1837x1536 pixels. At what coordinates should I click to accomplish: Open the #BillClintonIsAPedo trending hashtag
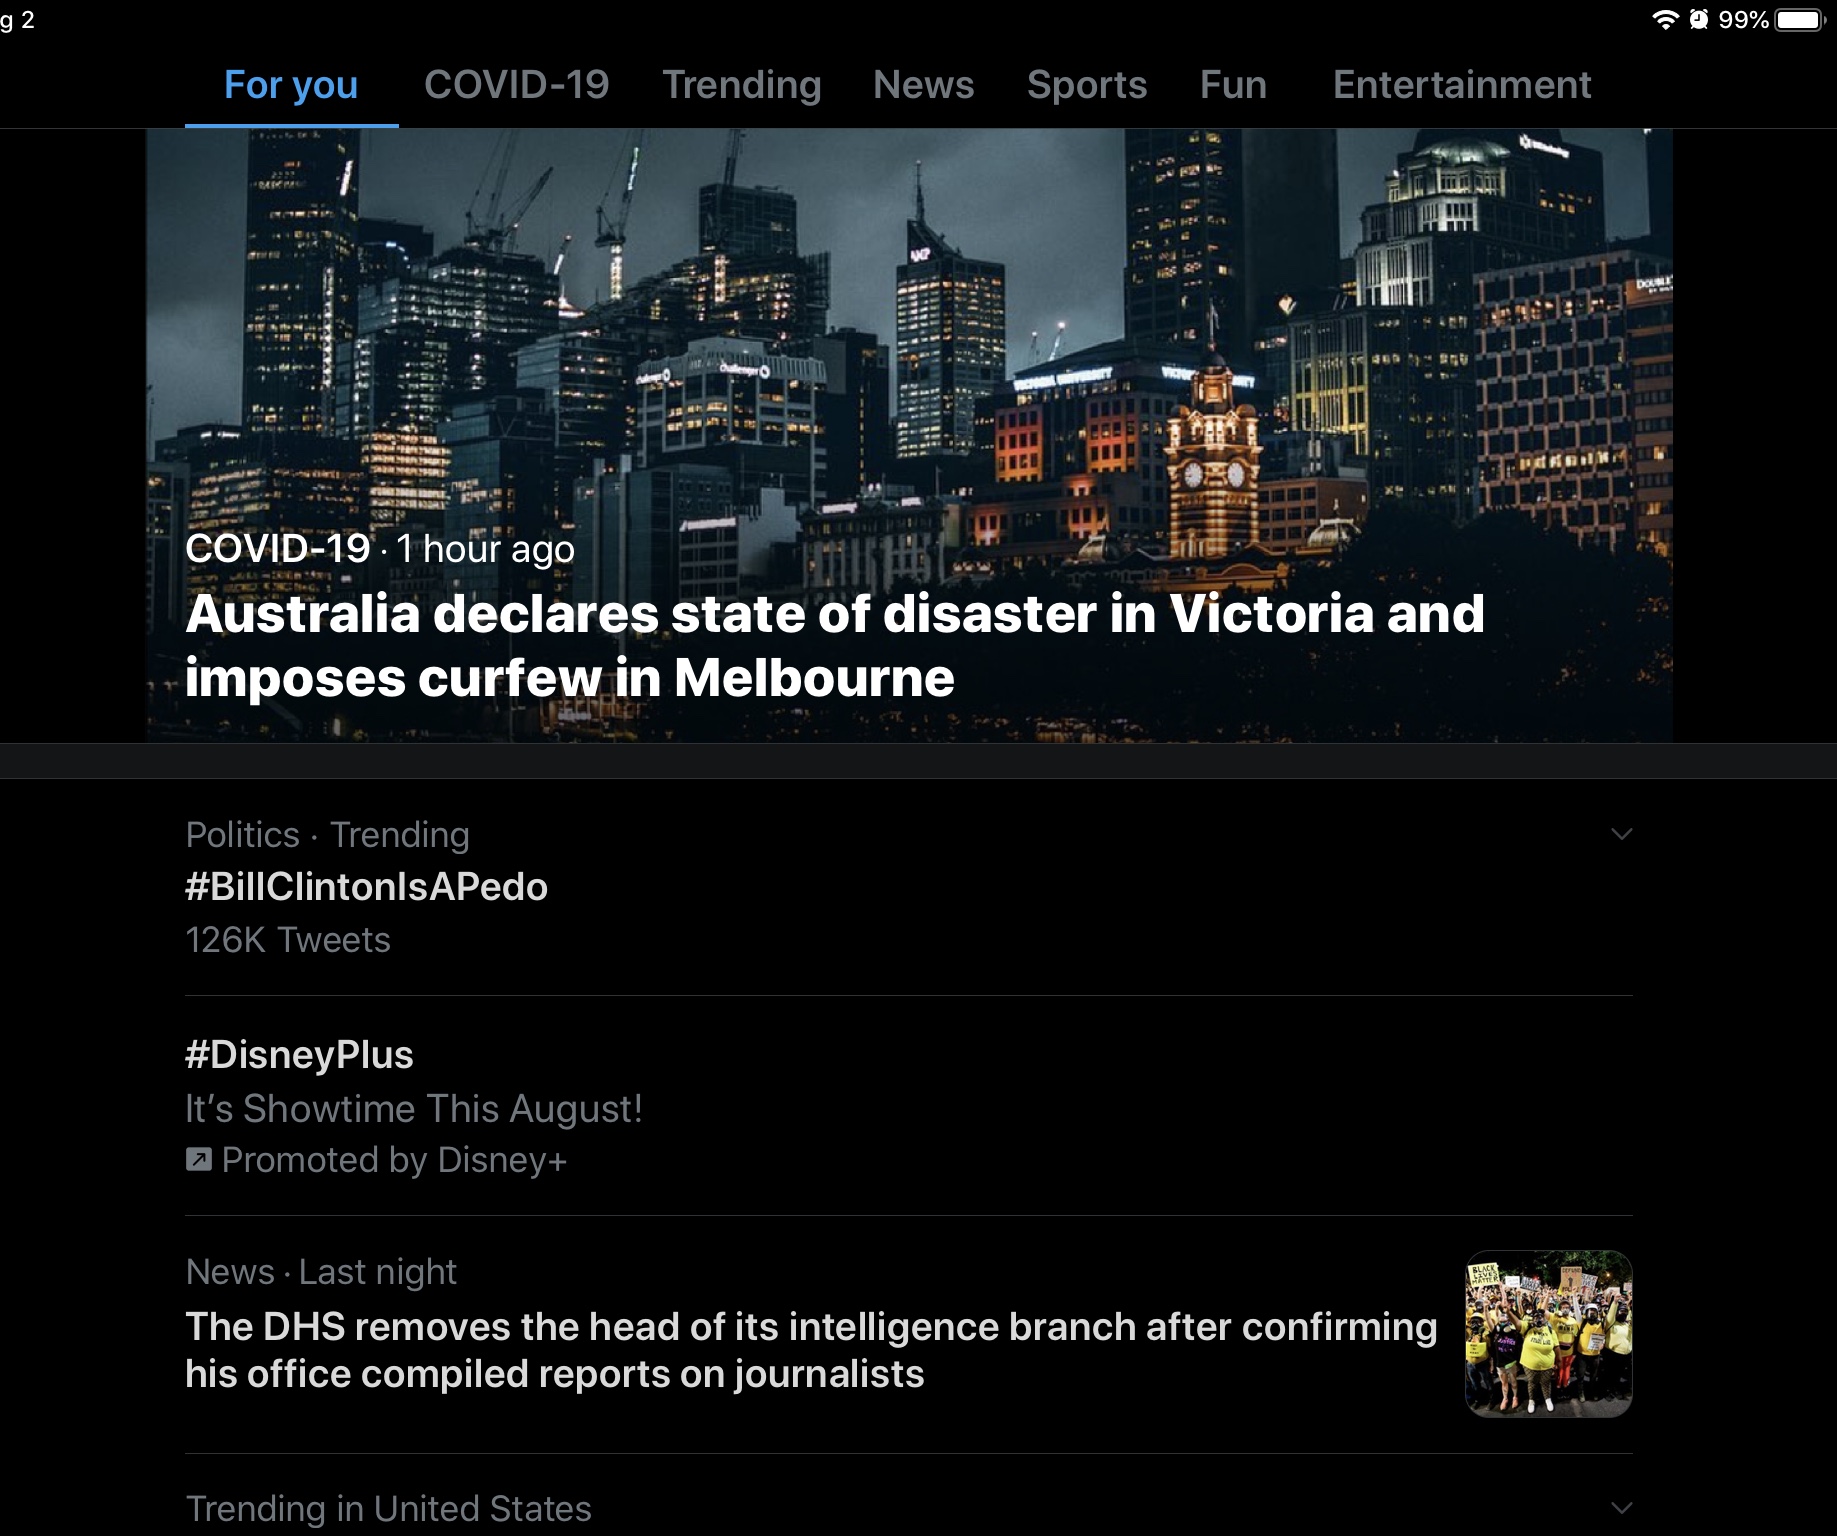[x=366, y=887]
